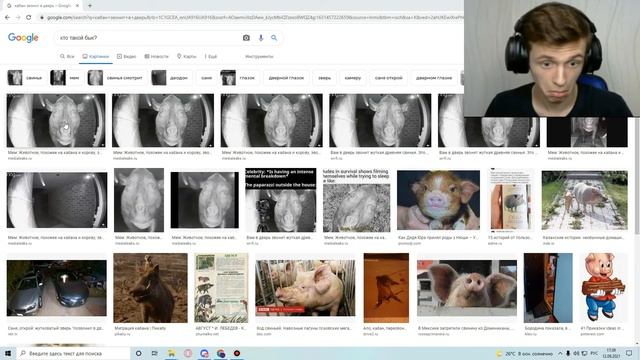Open the piglet held in hands image
Screen dimensions: 640x360
pos(438,200)
